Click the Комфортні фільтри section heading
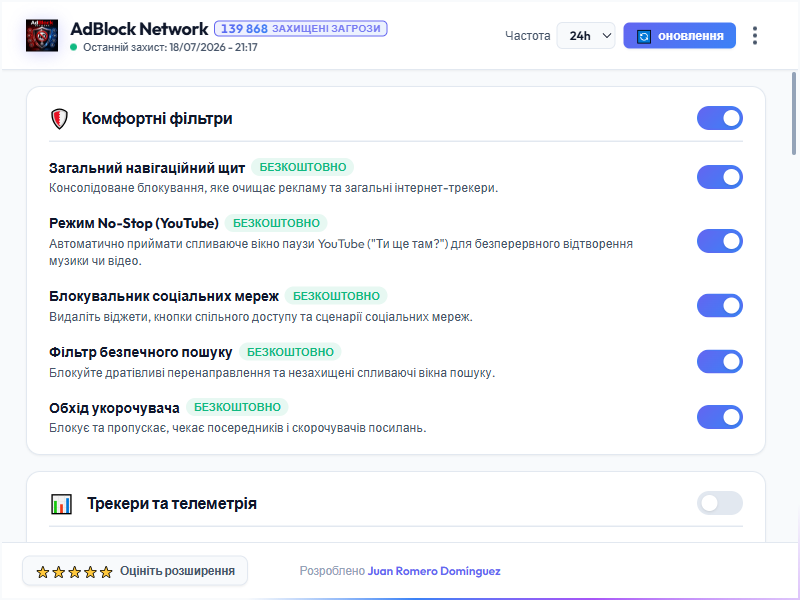800x600 pixels. [x=157, y=118]
